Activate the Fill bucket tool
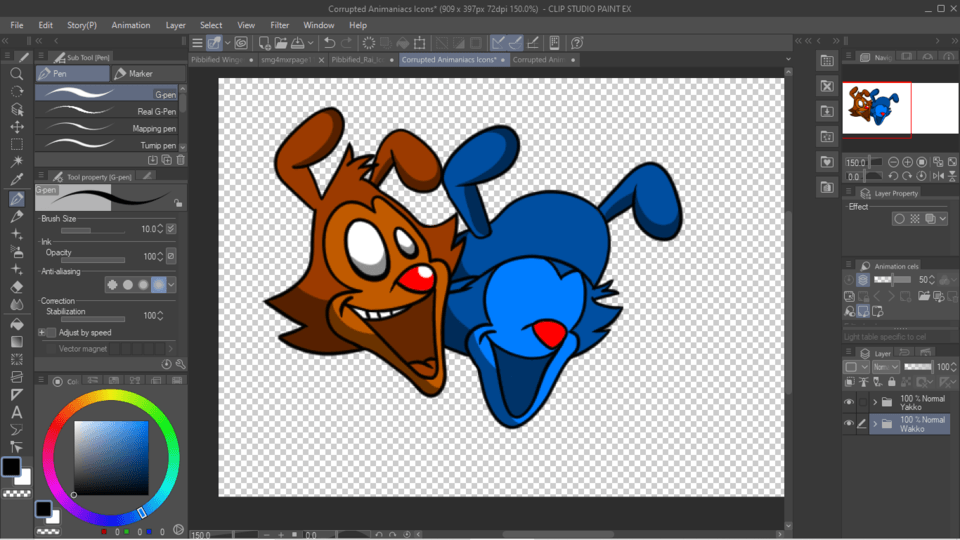Image resolution: width=960 pixels, height=540 pixels. click(x=17, y=324)
